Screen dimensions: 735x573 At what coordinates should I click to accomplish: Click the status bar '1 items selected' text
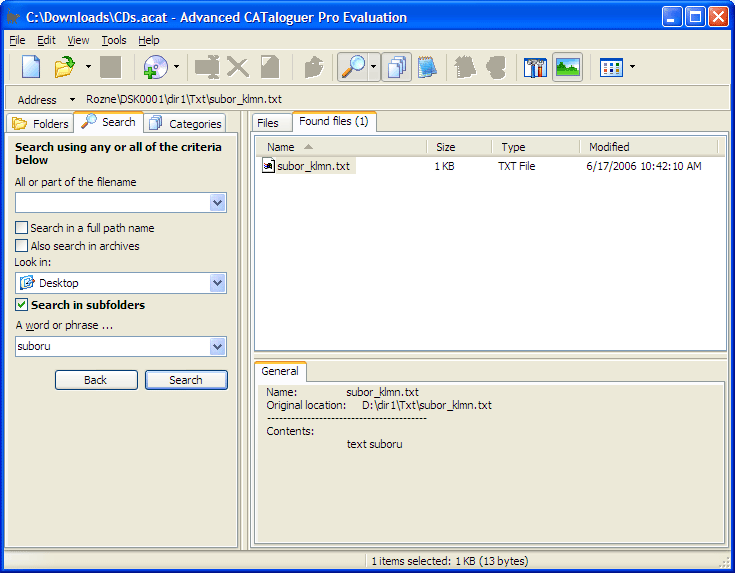coord(450,561)
